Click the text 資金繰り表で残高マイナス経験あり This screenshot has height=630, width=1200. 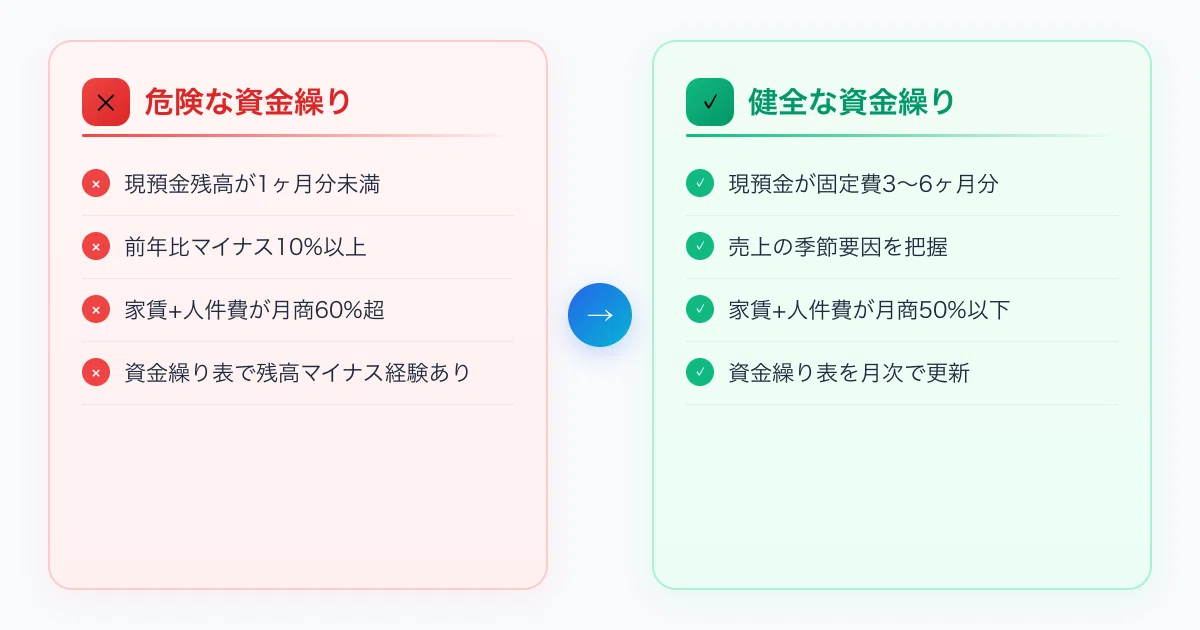[297, 373]
